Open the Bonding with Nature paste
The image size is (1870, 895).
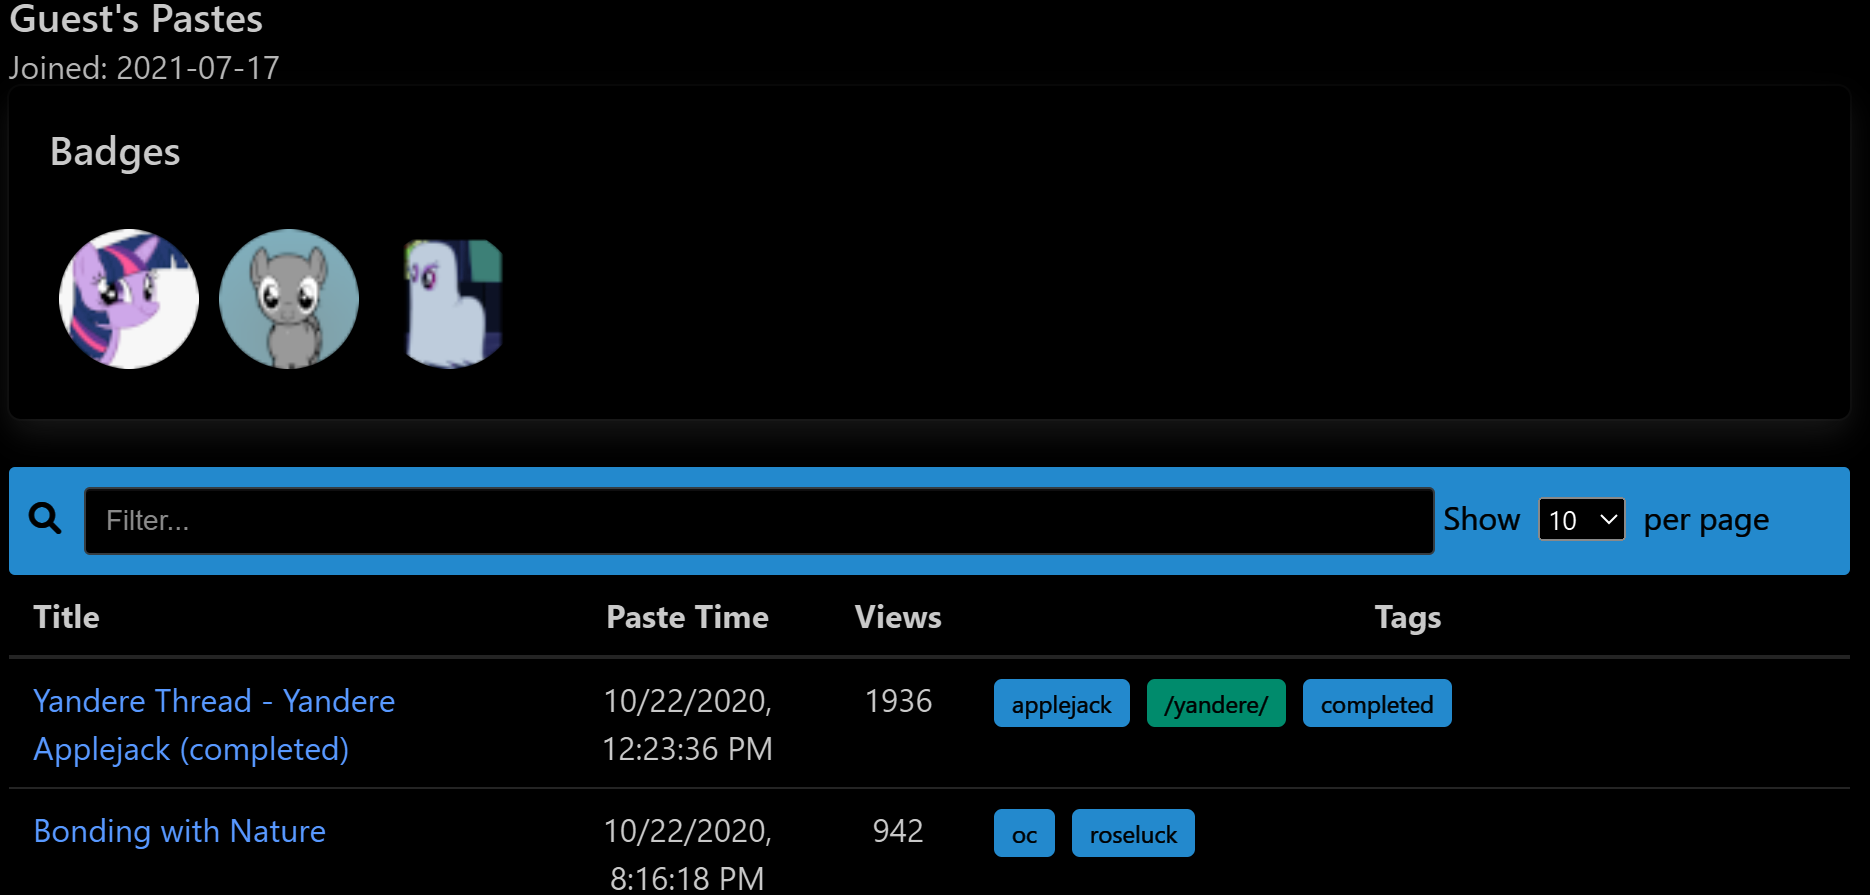pos(180,831)
